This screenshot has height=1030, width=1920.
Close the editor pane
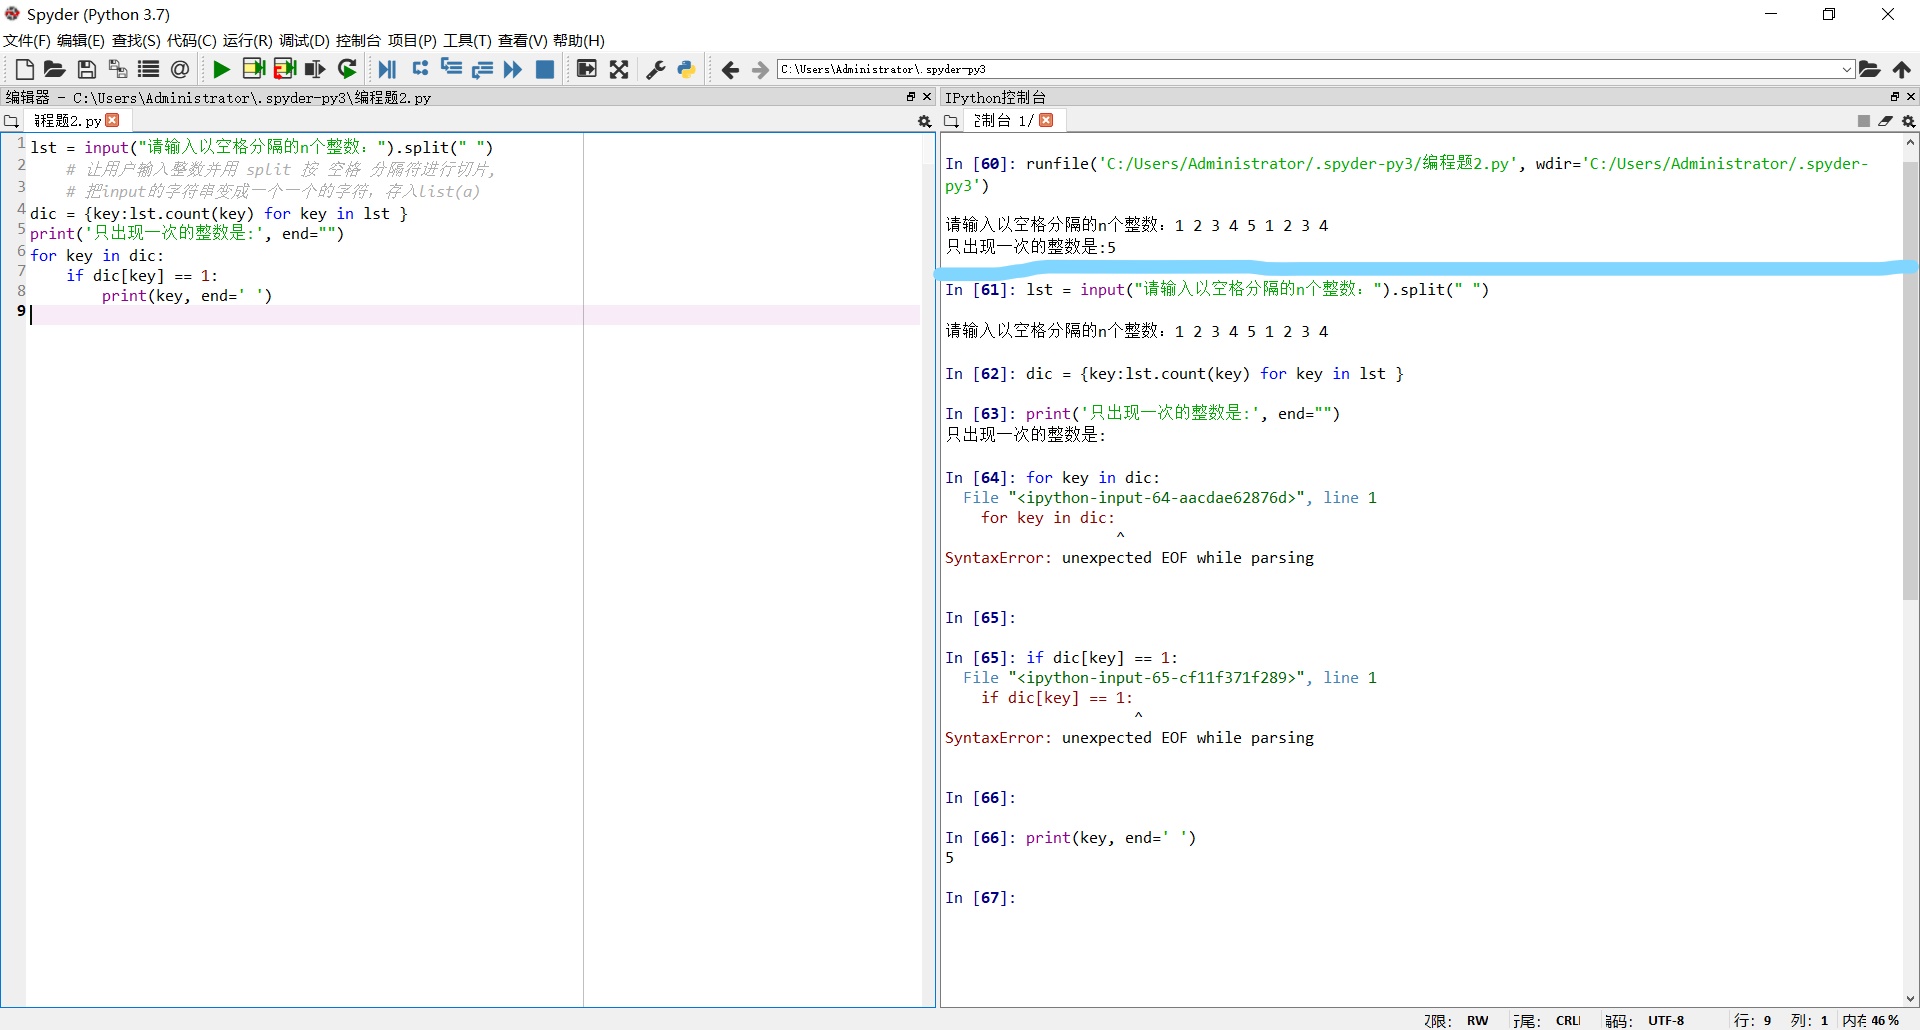click(927, 97)
